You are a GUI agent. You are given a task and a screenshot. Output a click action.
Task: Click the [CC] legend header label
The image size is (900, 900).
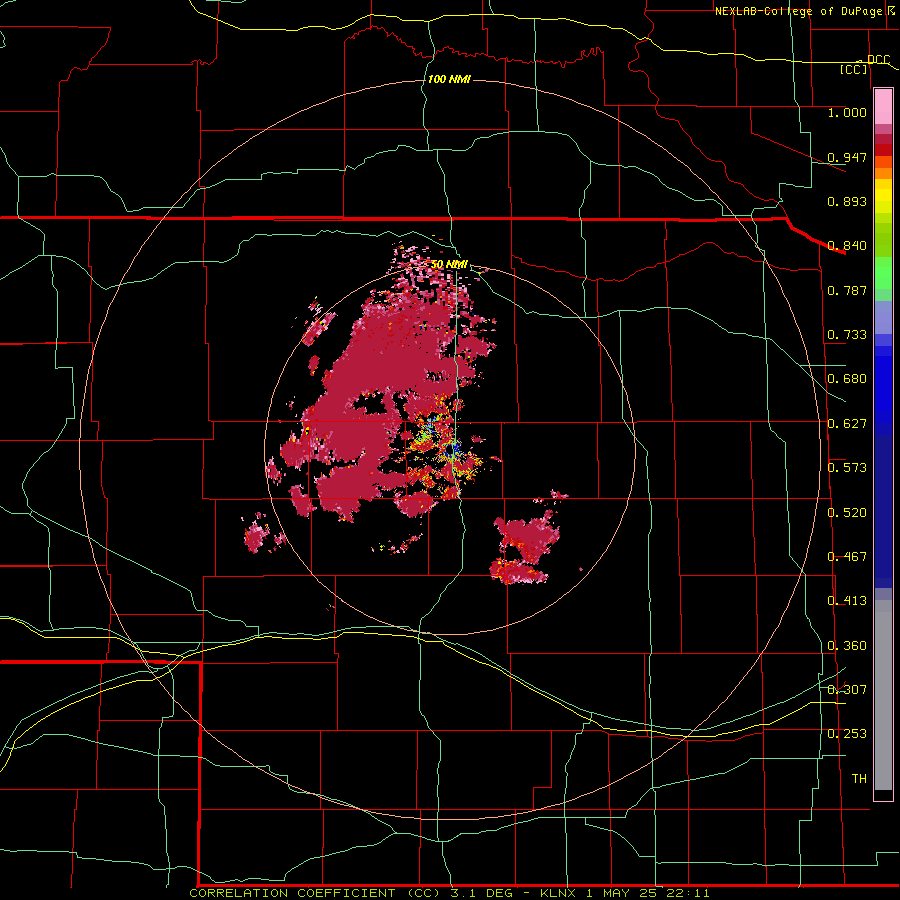click(x=854, y=69)
